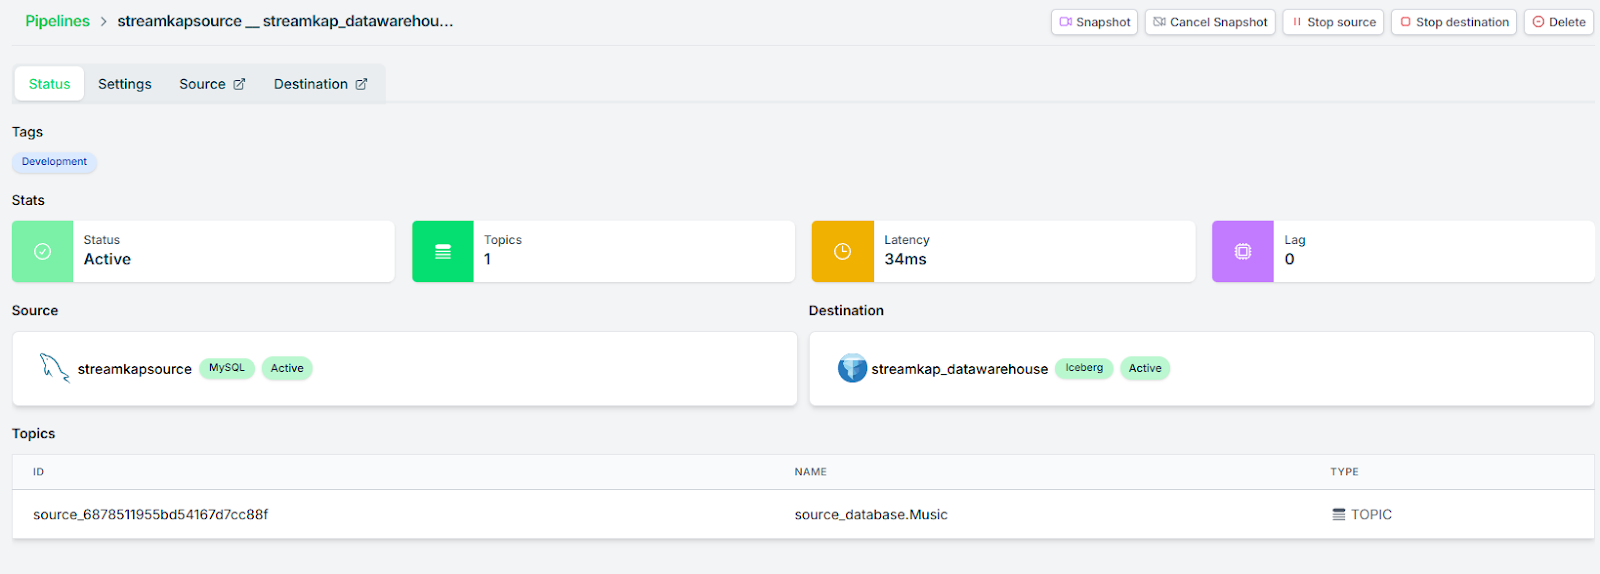Click the Pipelines breadcrumb link
1600x574 pixels.
pos(57,21)
